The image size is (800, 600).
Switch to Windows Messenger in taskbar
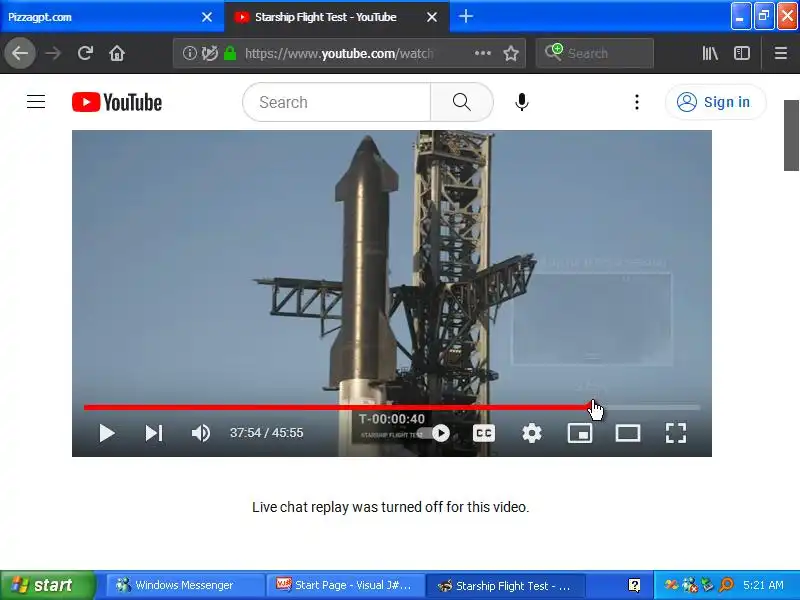pos(185,585)
